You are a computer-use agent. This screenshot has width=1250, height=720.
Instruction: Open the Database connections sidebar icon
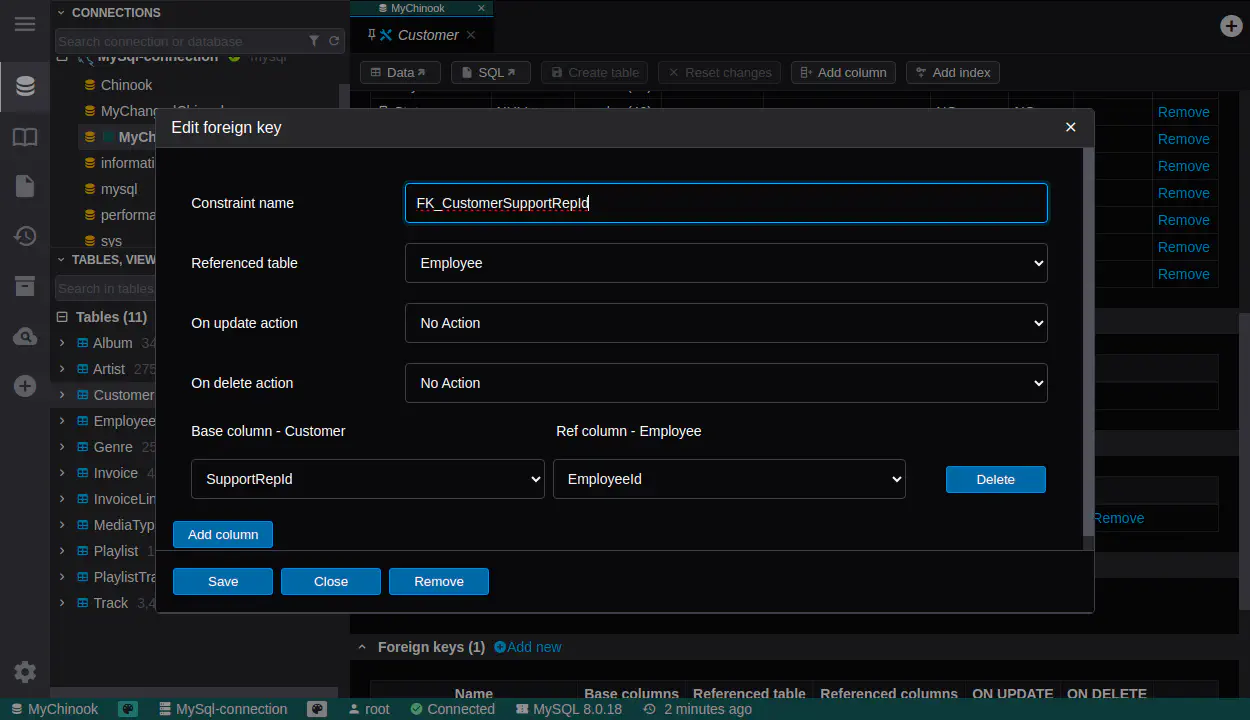25,87
